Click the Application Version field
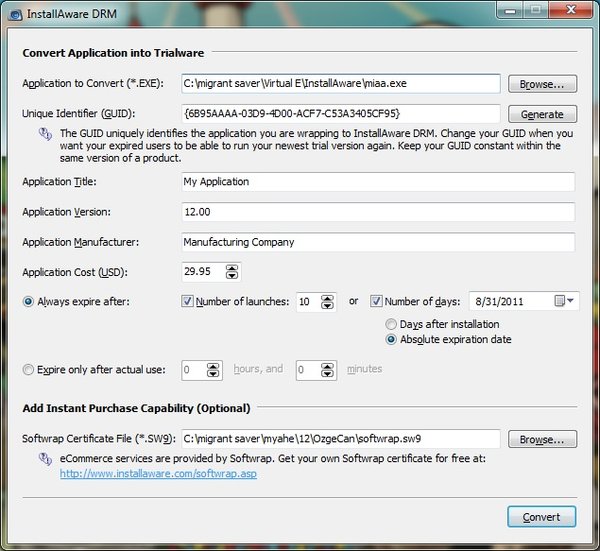 click(x=378, y=212)
